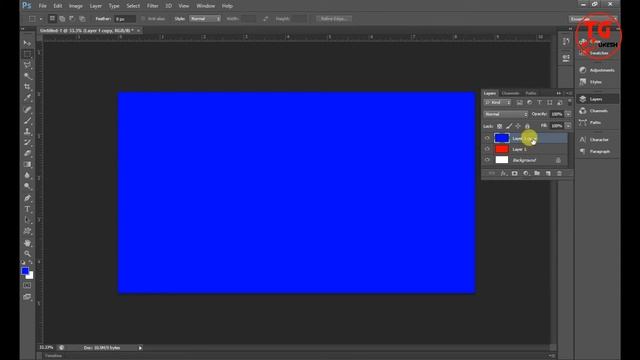Select the Dodge tool
Image resolution: width=640 pixels, height=360 pixels.
coord(27,187)
